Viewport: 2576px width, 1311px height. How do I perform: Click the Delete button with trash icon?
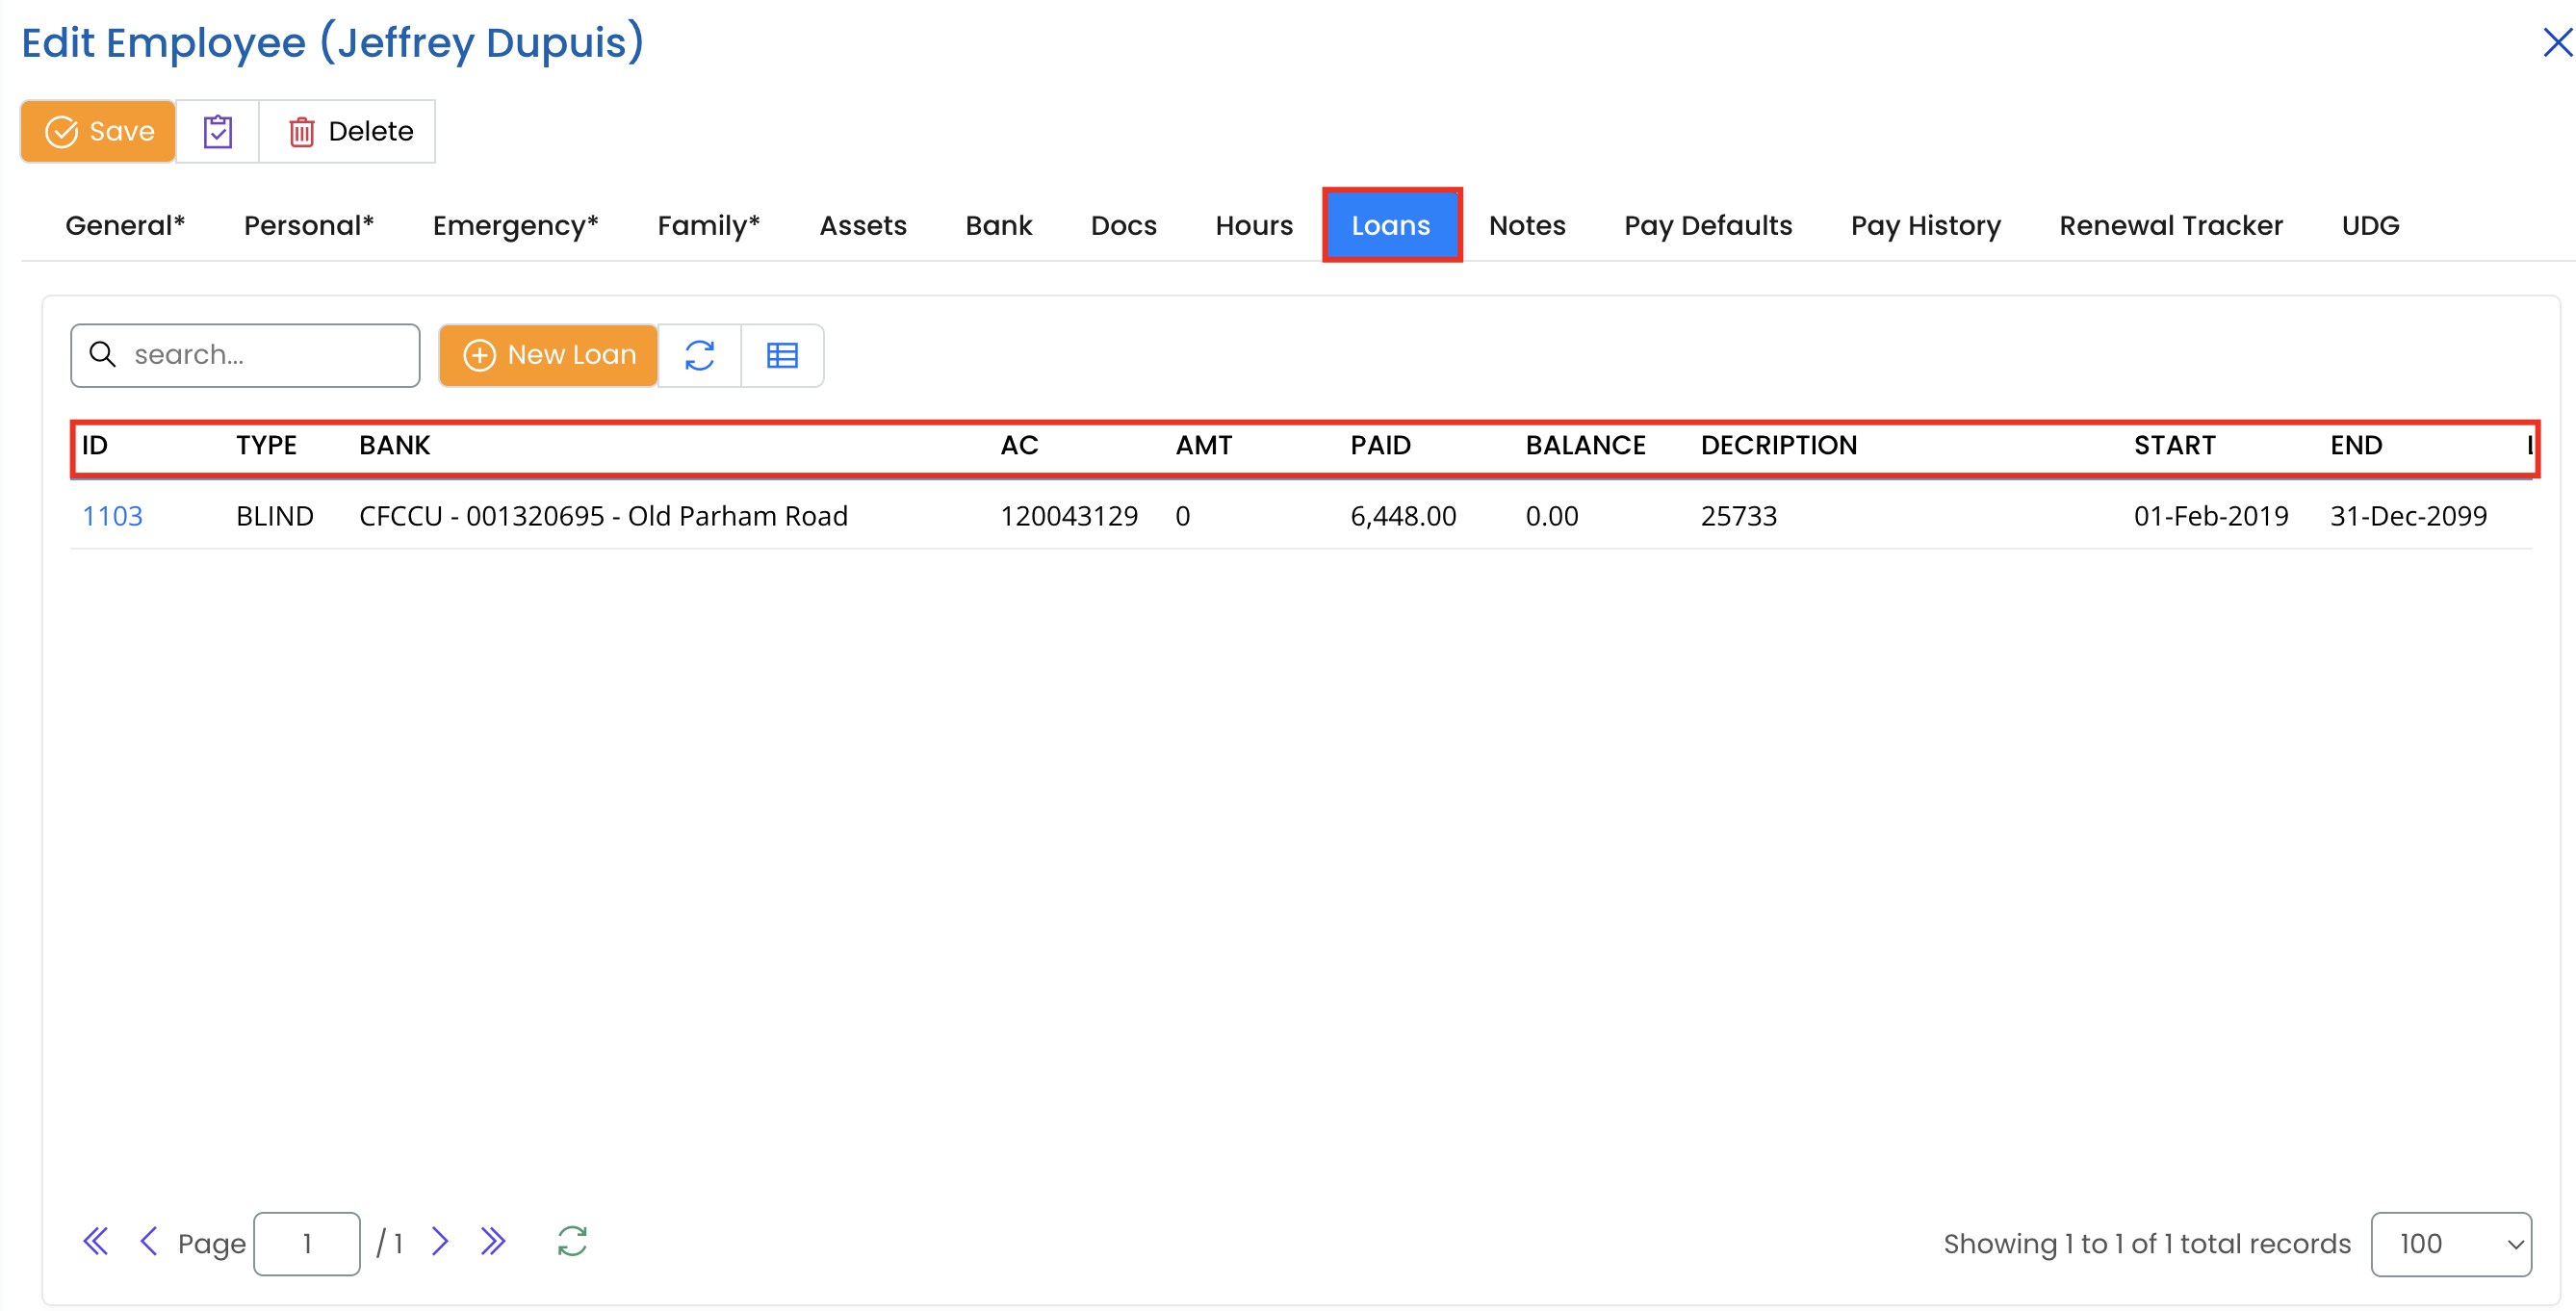tap(348, 131)
